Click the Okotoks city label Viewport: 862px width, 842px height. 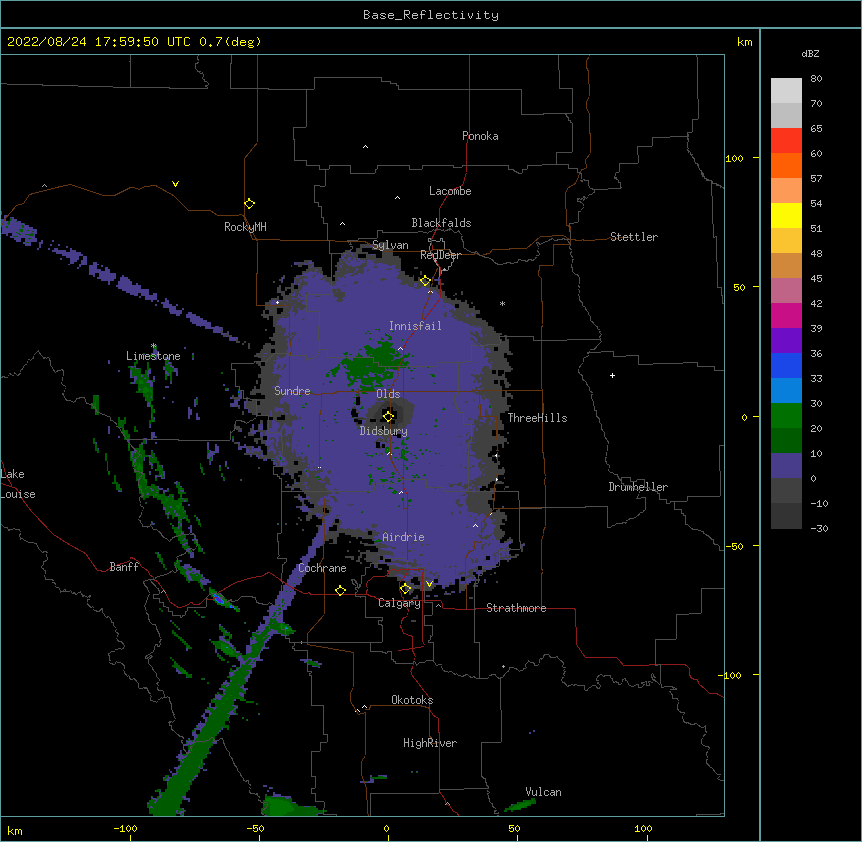[412, 700]
